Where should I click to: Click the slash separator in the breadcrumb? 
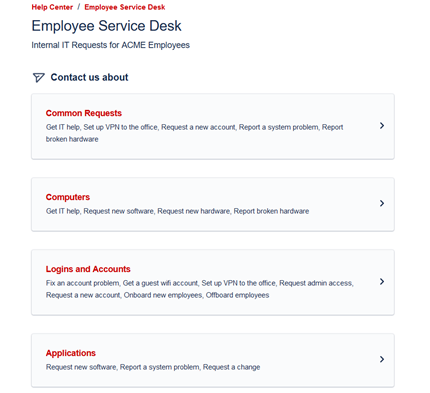pyautogui.click(x=79, y=7)
